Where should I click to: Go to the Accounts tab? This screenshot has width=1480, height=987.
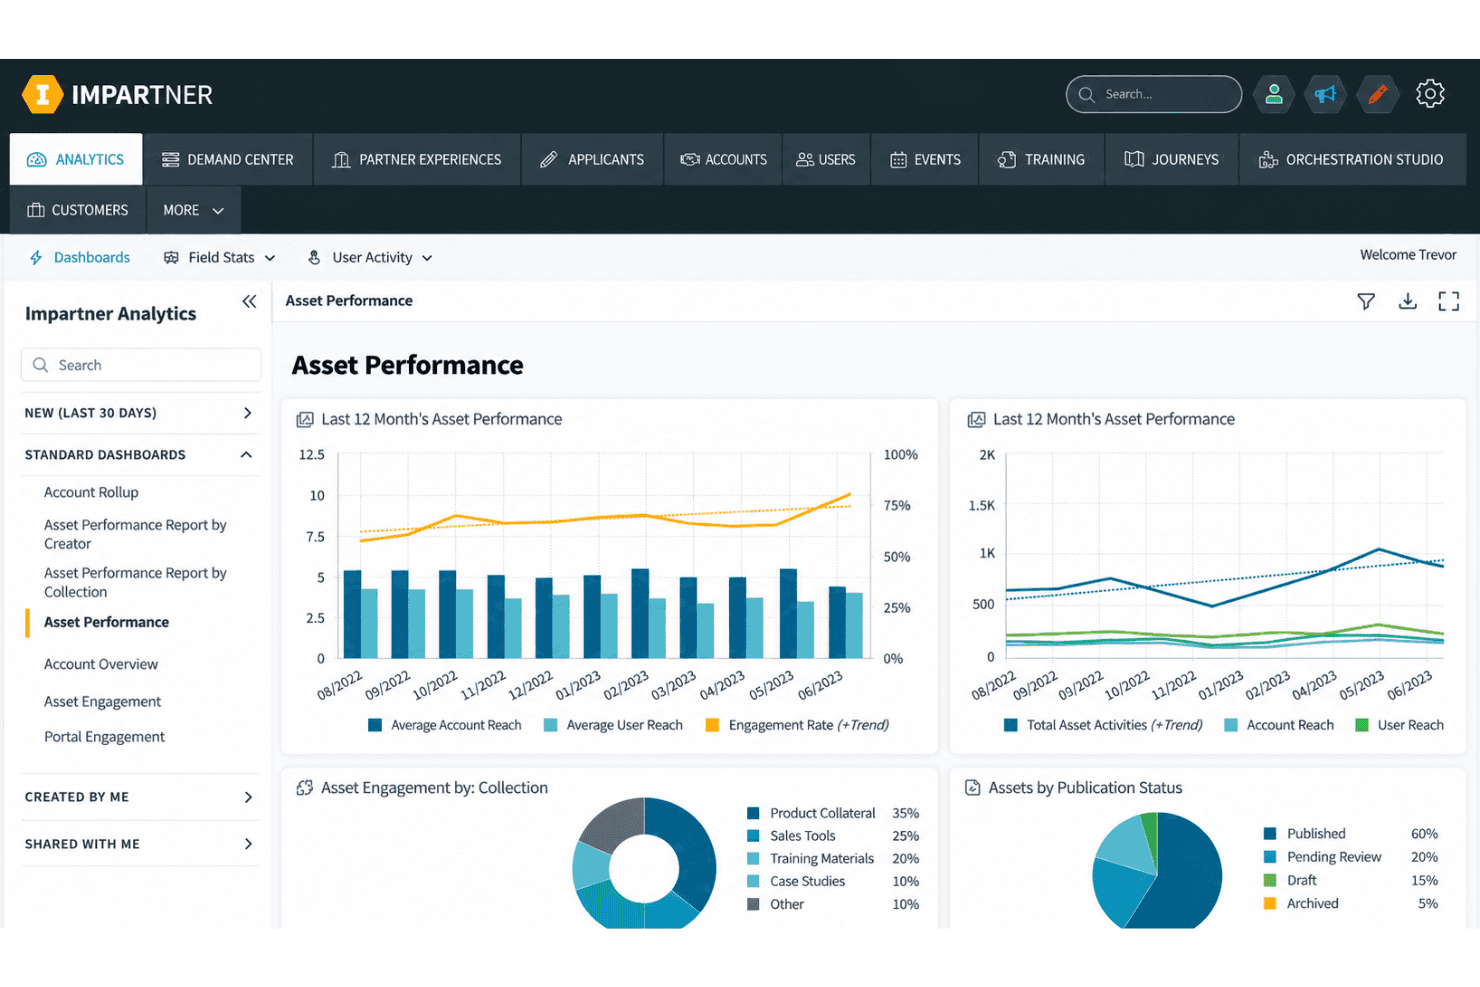pyautogui.click(x=723, y=160)
